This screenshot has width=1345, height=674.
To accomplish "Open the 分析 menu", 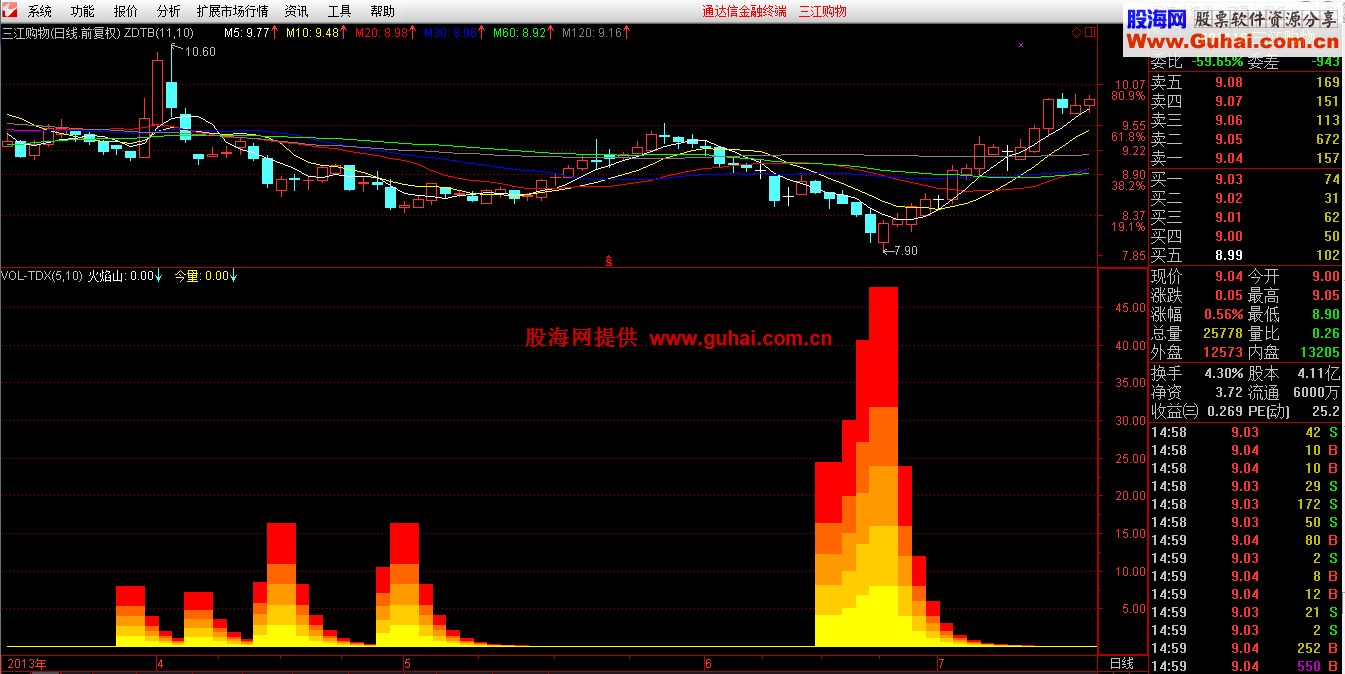I will [169, 11].
